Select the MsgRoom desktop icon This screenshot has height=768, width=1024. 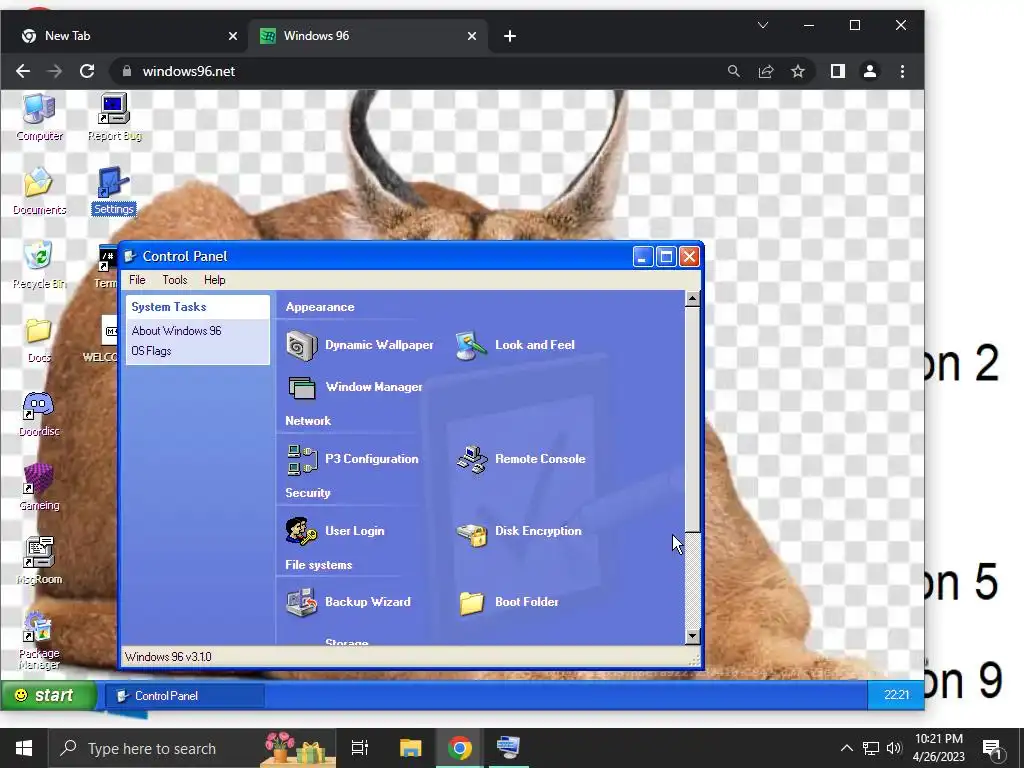(39, 562)
